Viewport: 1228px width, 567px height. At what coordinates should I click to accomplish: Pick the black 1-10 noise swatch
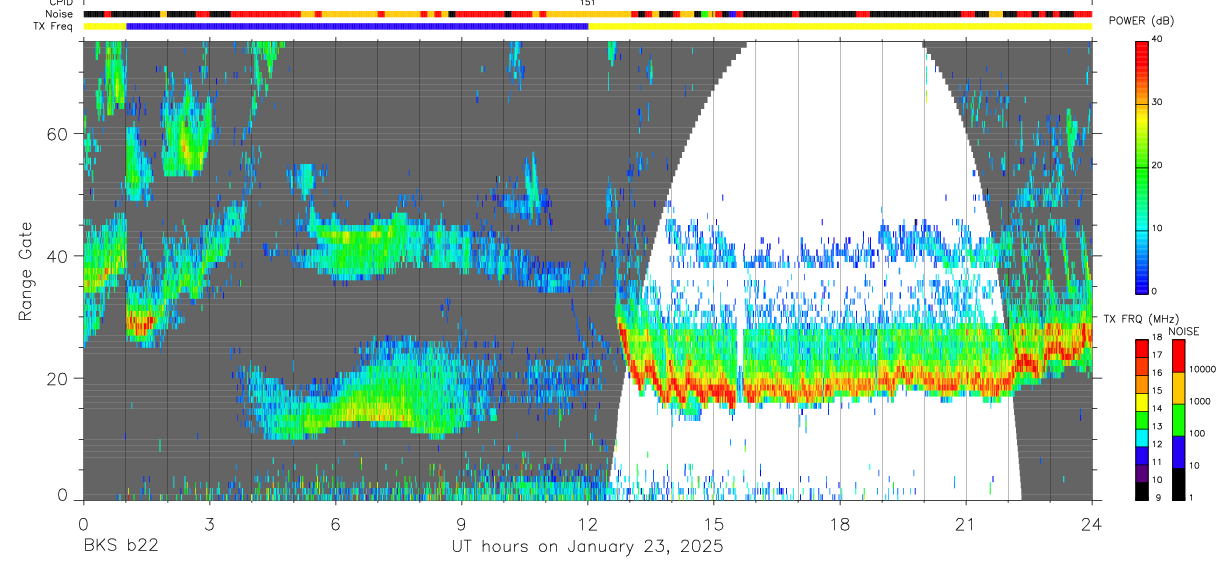pos(1177,484)
